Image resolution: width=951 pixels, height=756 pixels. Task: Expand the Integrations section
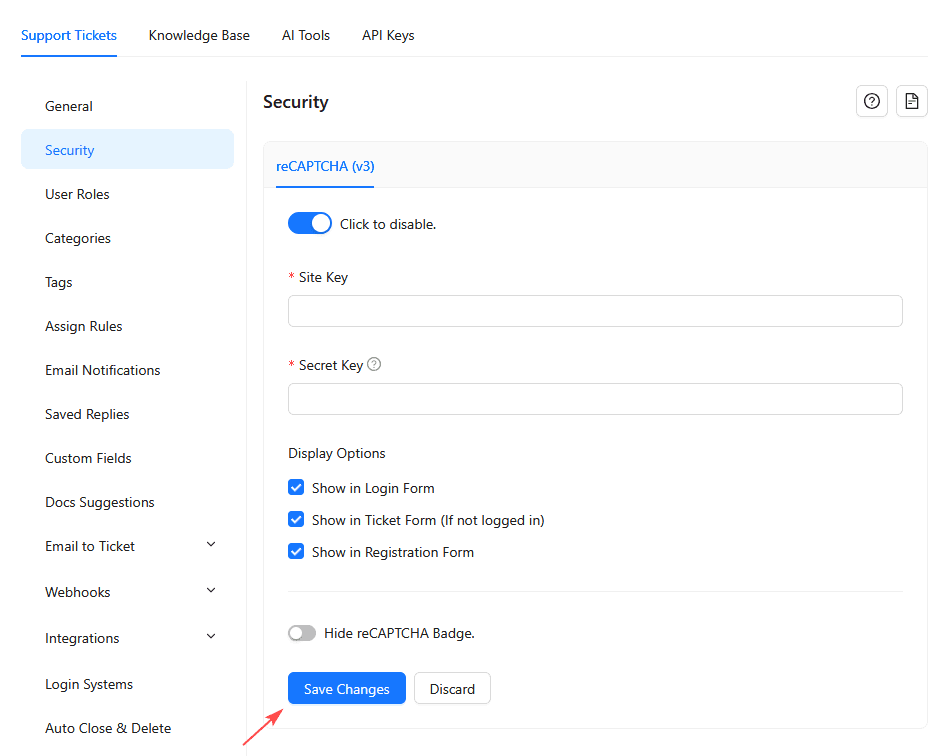[x=211, y=637]
